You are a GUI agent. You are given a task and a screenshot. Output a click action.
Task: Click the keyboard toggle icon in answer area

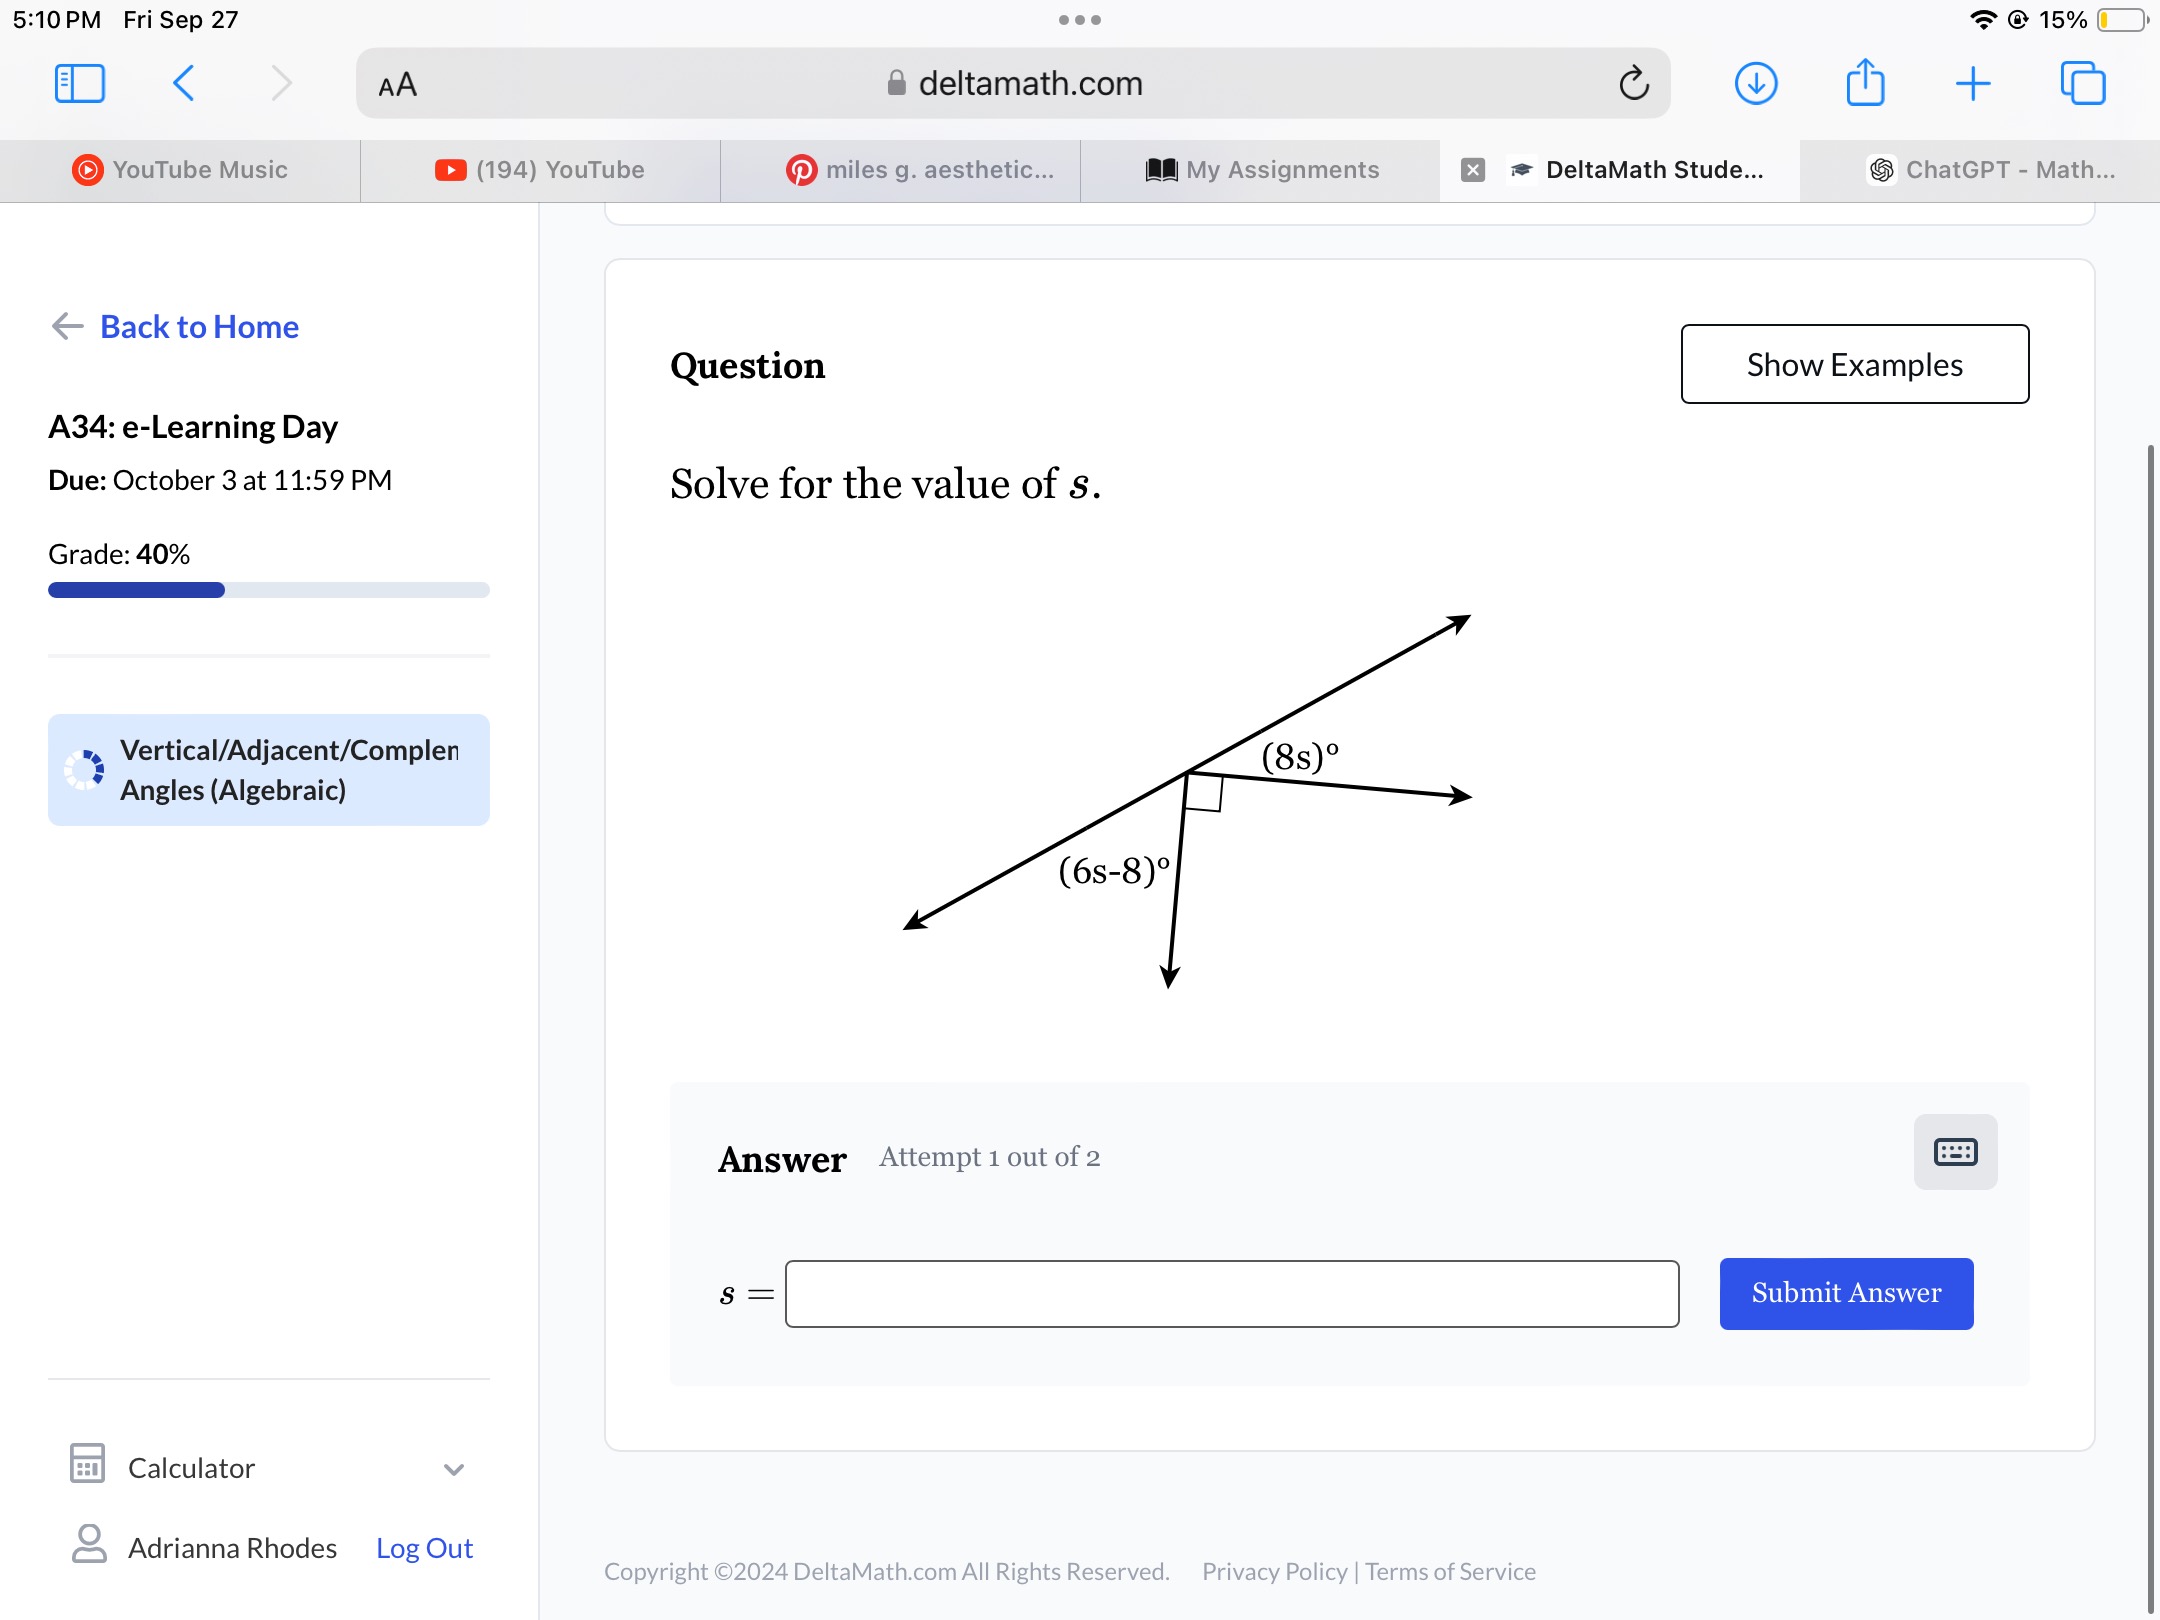point(1956,1150)
